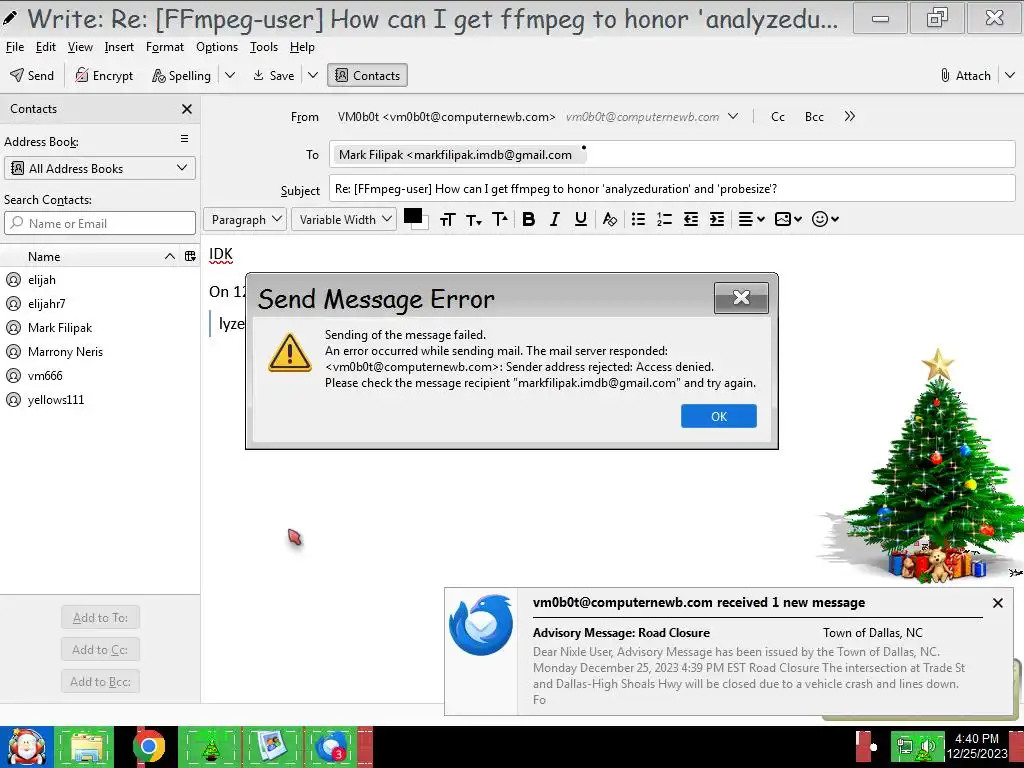This screenshot has height=768, width=1024.
Task: Open File Explorer from the taskbar
Action: [85, 746]
